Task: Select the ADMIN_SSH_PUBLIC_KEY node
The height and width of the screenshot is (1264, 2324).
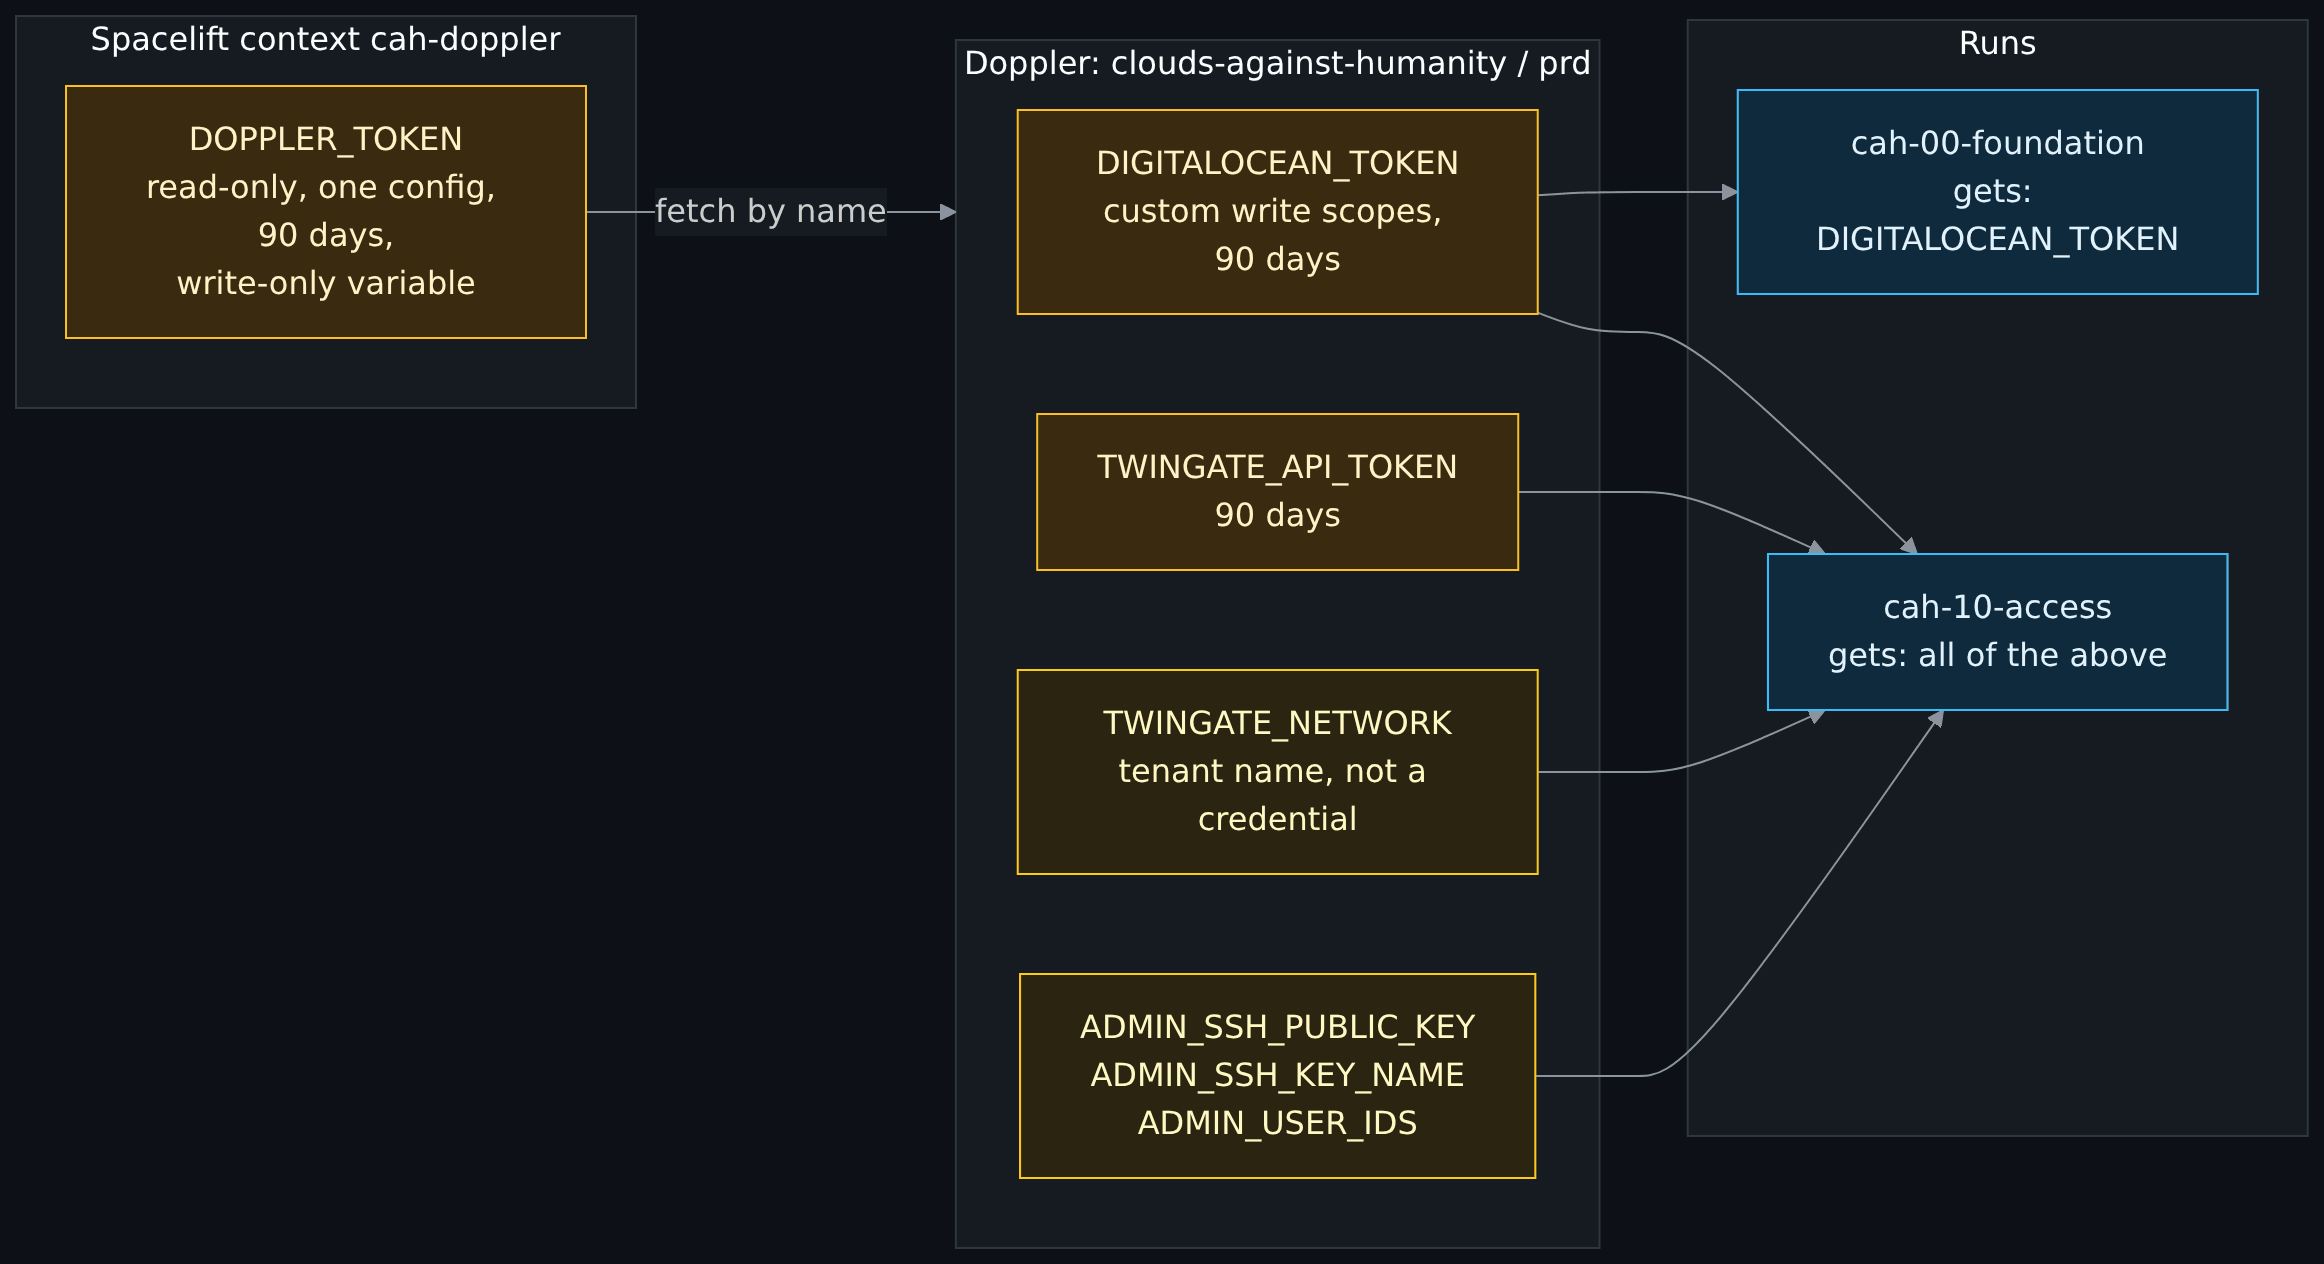Action: pyautogui.click(x=1277, y=1076)
